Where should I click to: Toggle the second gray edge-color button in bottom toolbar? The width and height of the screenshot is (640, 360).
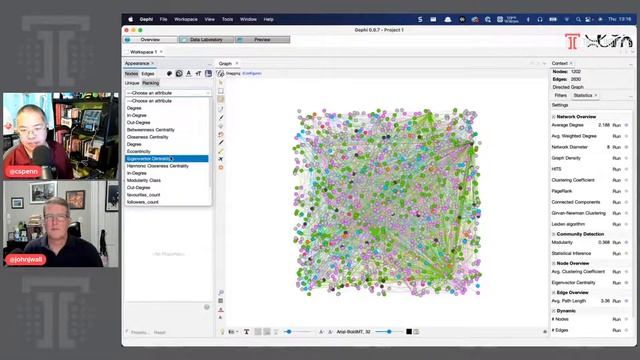coord(267,332)
